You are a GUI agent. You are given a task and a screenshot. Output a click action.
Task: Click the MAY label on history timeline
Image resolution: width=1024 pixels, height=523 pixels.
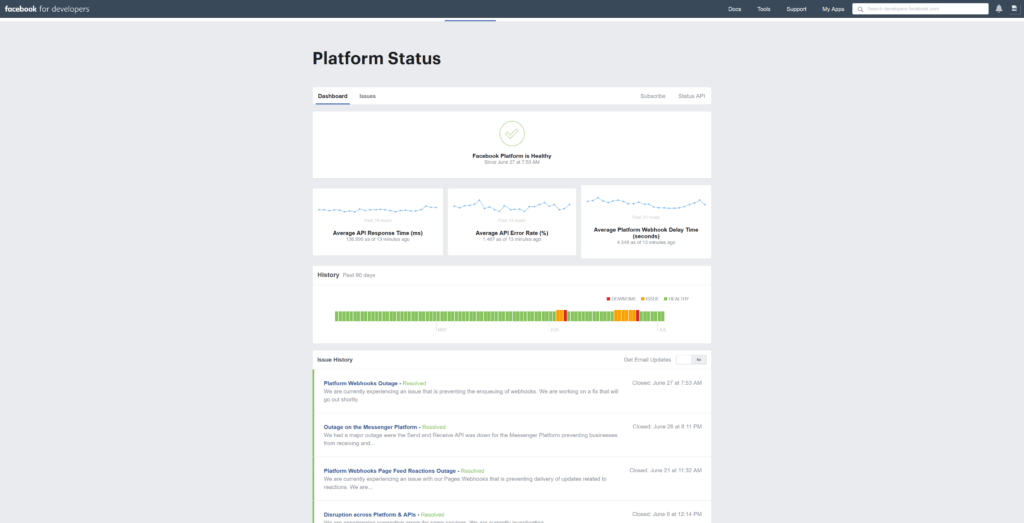[x=442, y=330]
